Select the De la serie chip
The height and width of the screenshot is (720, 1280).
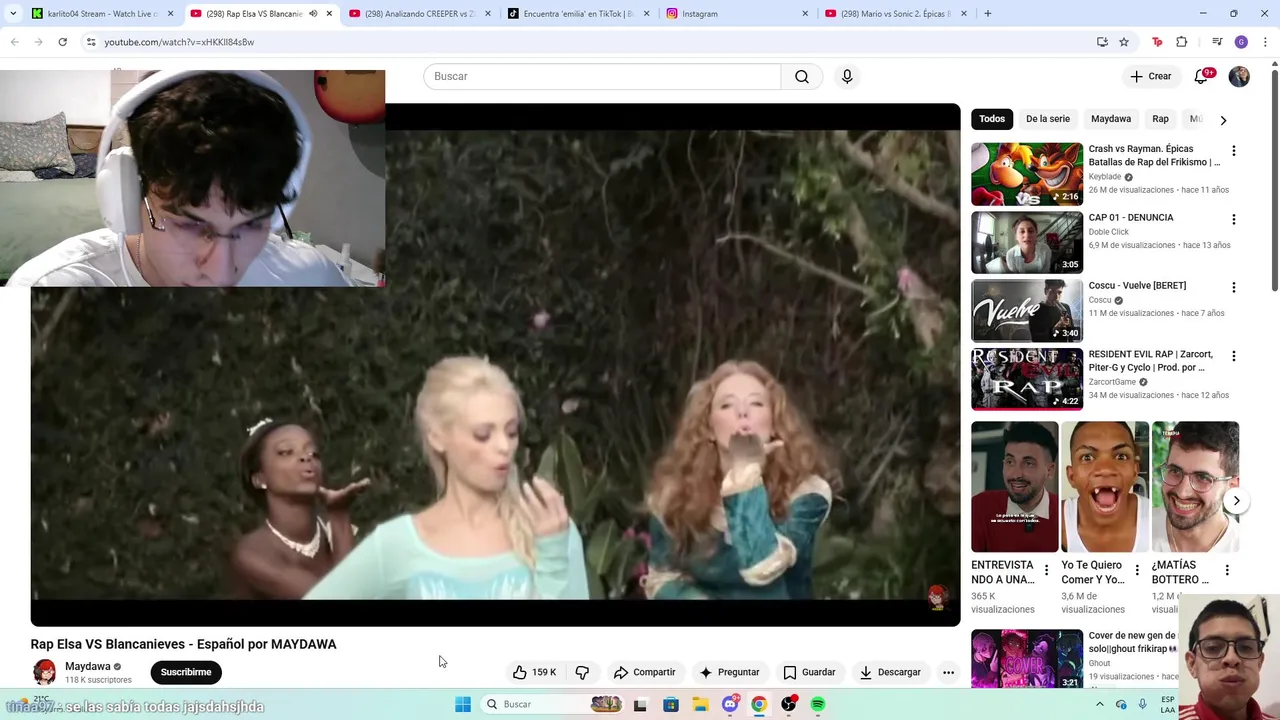(1047, 119)
